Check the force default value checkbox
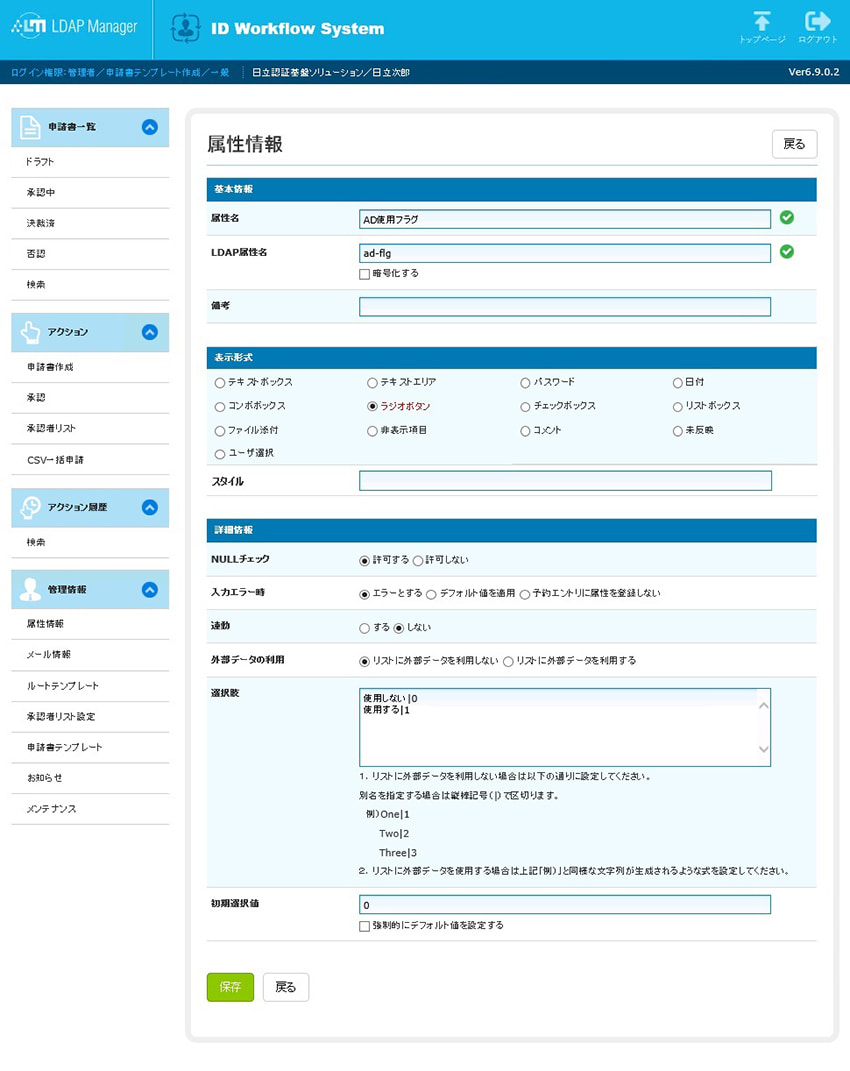Viewport: 850px width, 1071px height. tap(365, 926)
